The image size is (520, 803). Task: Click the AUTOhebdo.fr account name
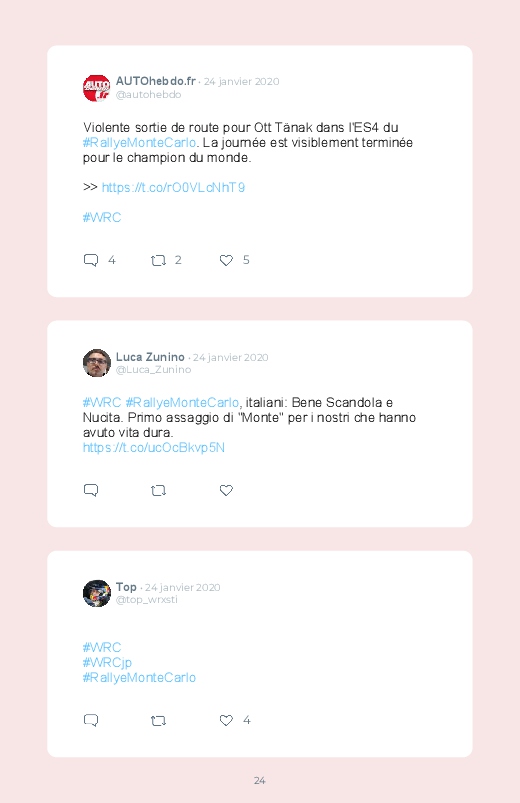coord(156,81)
